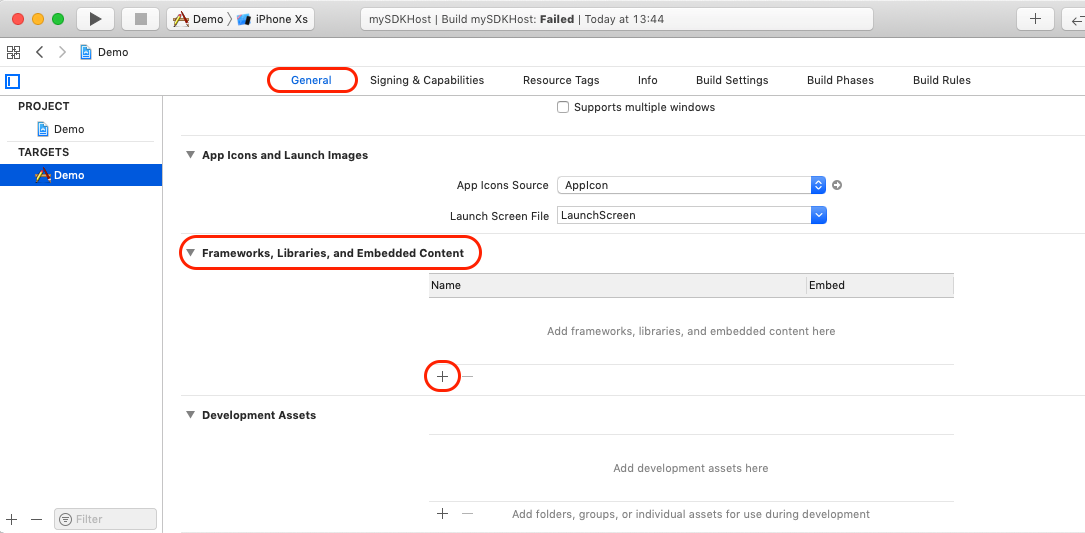The width and height of the screenshot is (1085, 533).
Task: Go back in editor history
Action: pyautogui.click(x=39, y=52)
